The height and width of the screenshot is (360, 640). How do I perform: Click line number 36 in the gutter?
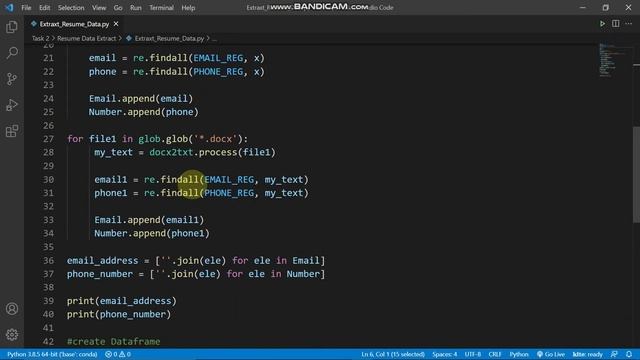point(48,260)
